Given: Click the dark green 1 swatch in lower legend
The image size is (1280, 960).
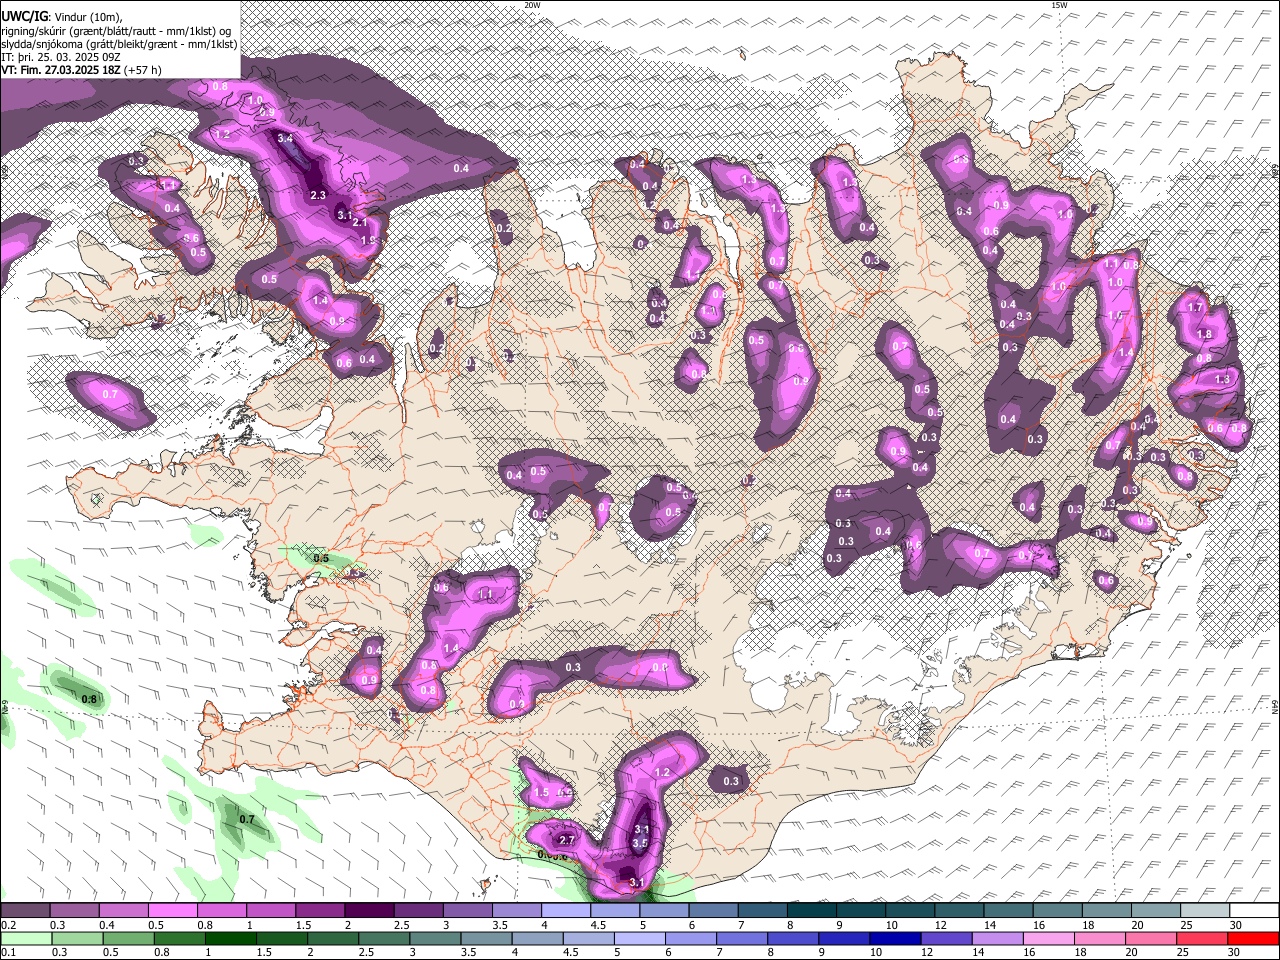Looking at the screenshot, I should point(230,938).
